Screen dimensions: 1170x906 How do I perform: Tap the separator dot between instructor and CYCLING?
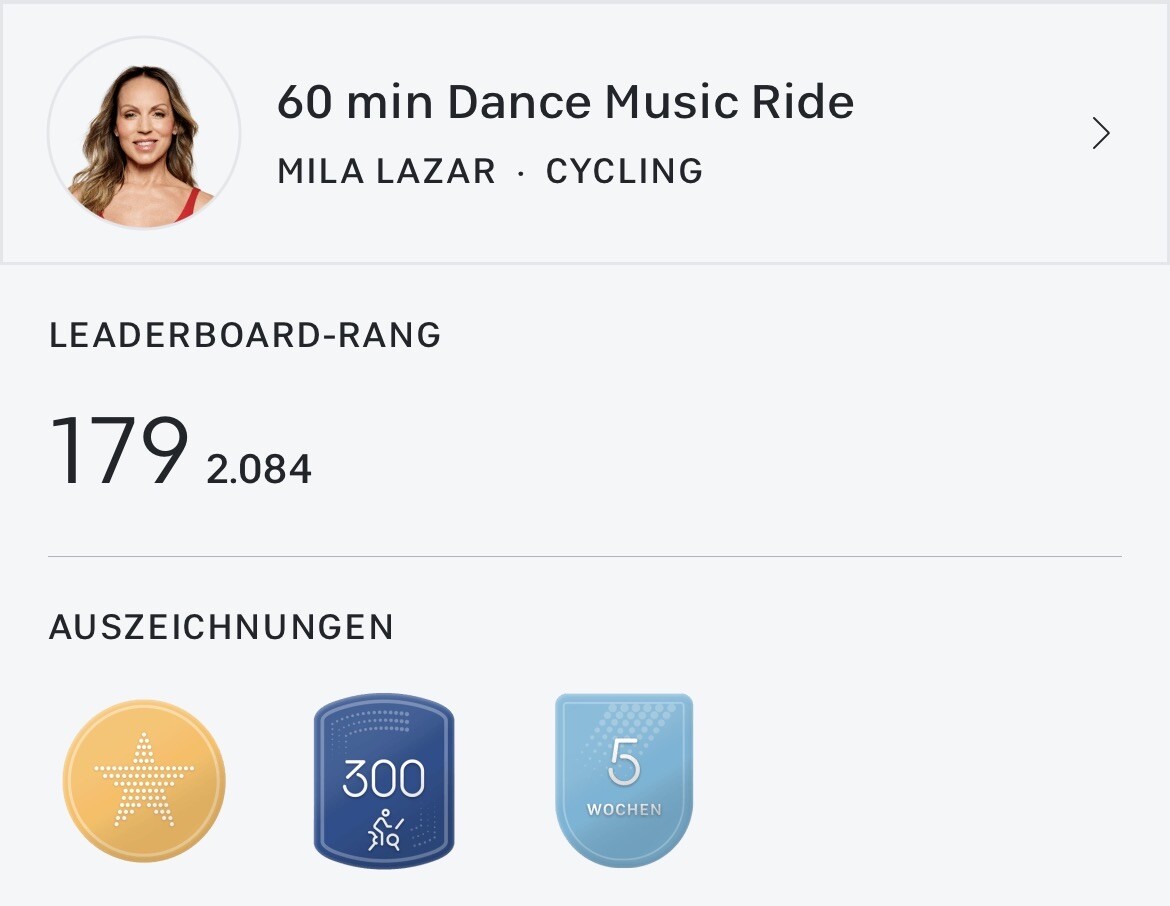coord(521,172)
